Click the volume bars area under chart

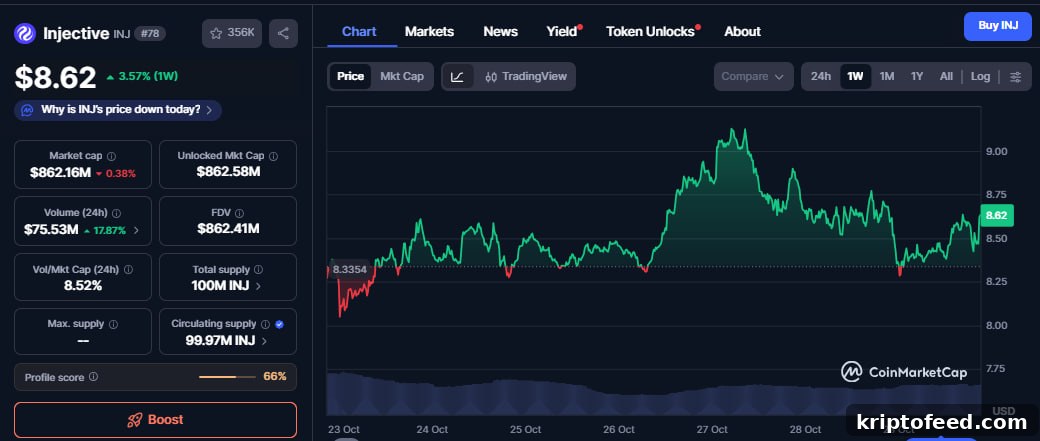653,395
